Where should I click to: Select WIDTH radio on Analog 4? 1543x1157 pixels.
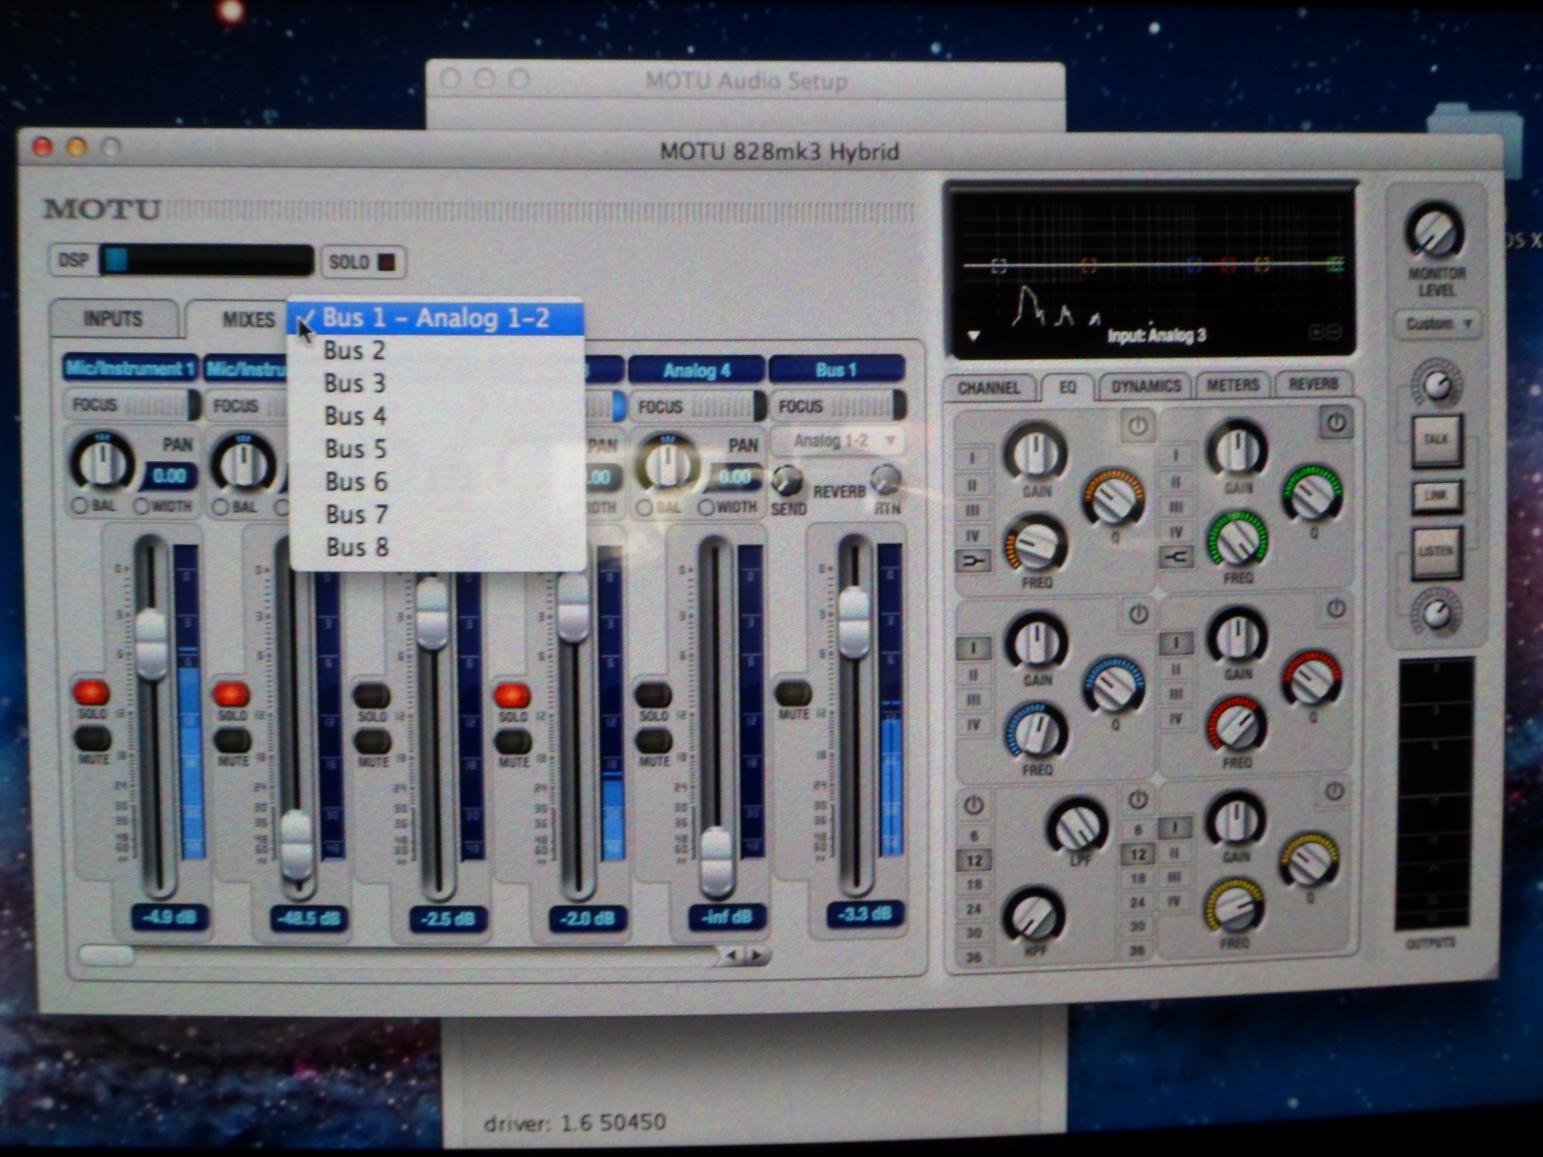(706, 508)
